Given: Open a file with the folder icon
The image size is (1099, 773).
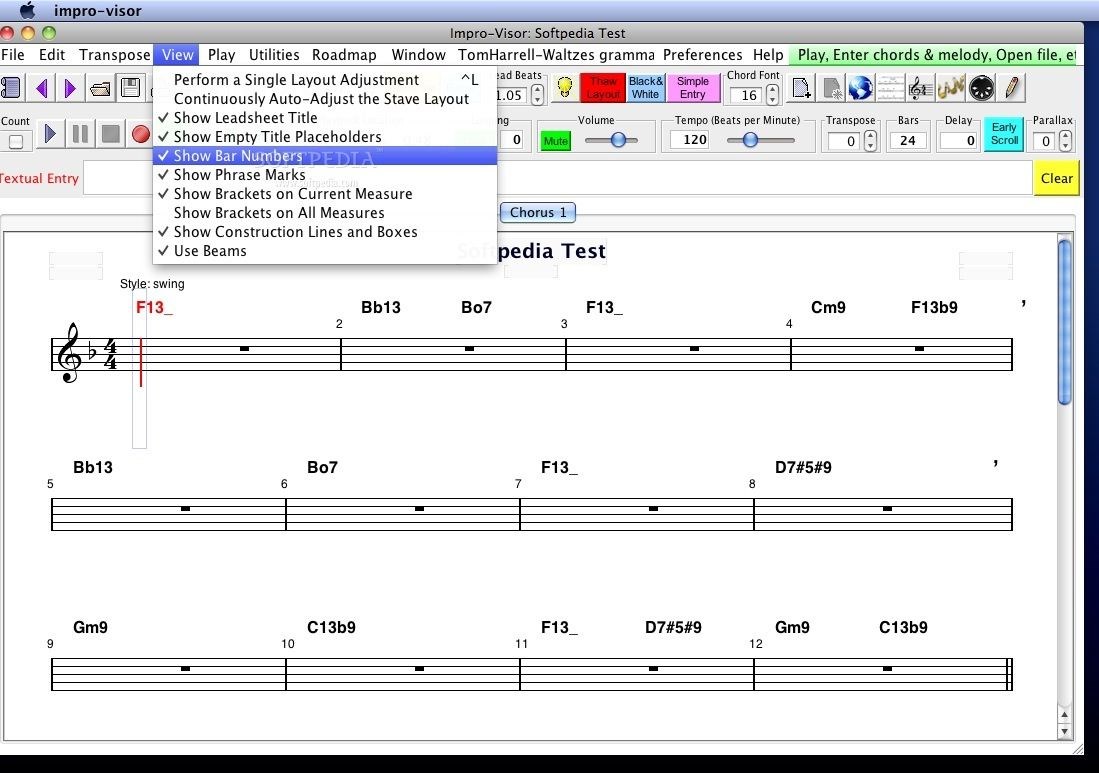Looking at the screenshot, I should (x=100, y=88).
